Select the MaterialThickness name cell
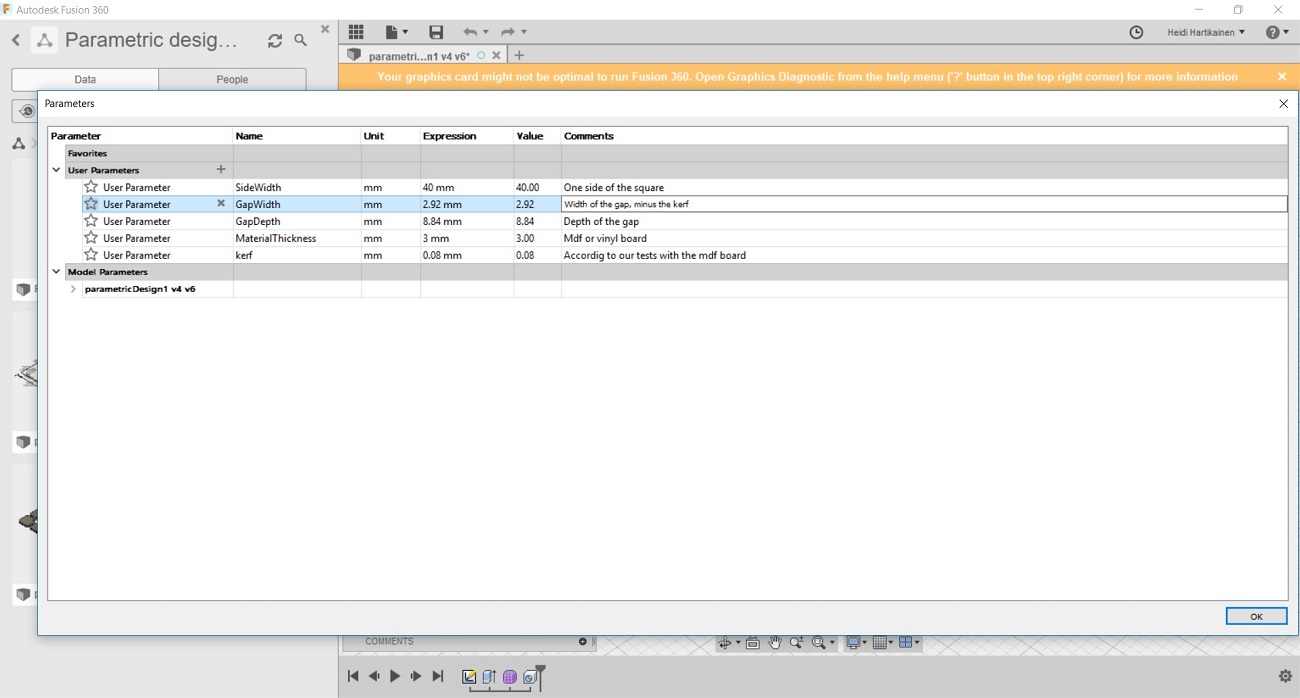1300x698 pixels. (297, 238)
